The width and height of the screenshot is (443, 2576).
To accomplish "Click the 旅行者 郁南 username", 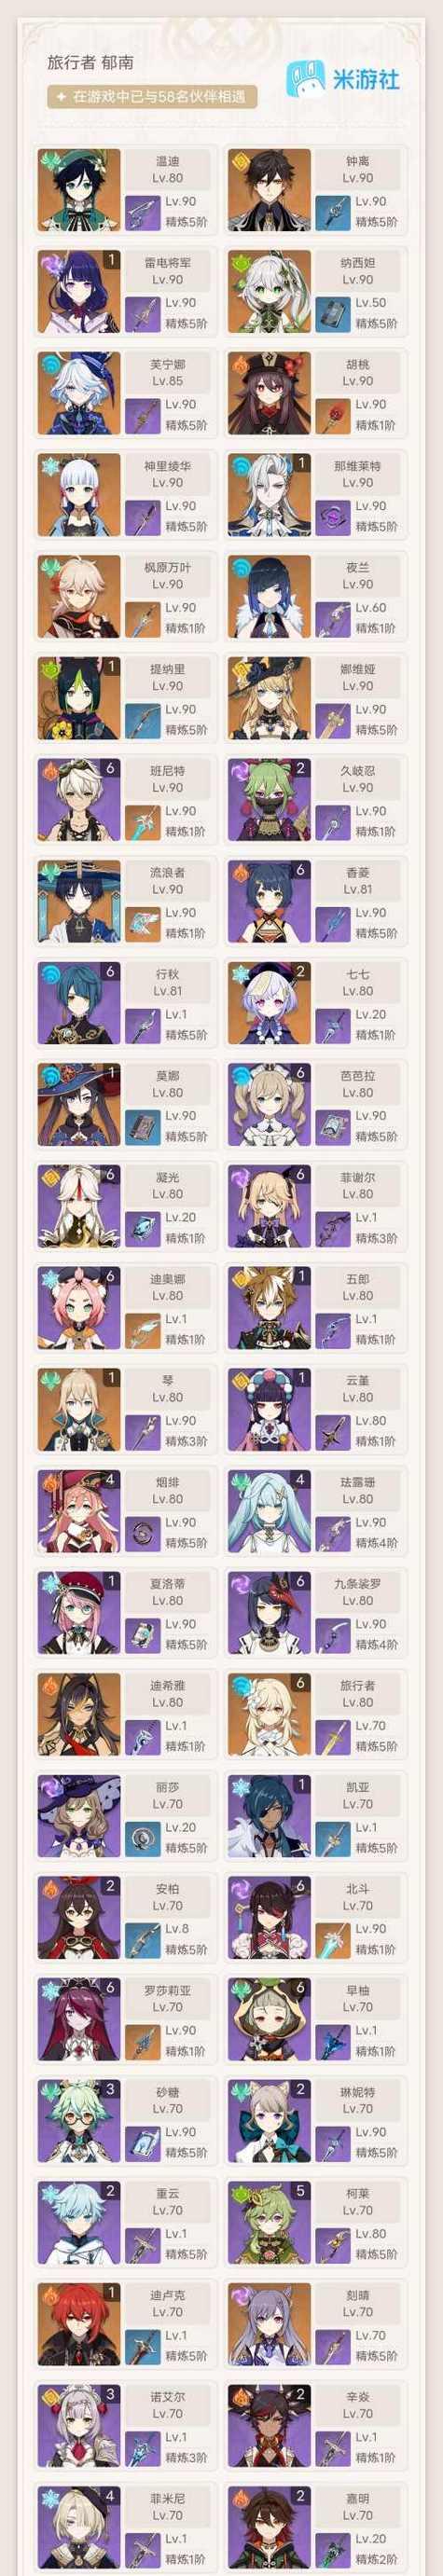I will tap(90, 62).
